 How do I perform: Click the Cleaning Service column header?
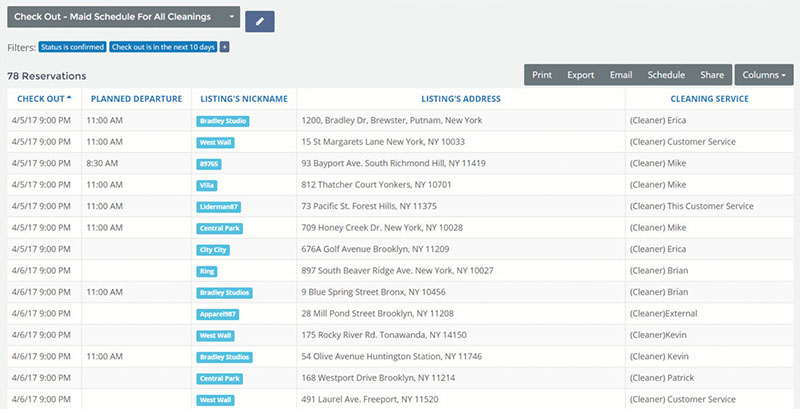point(709,99)
